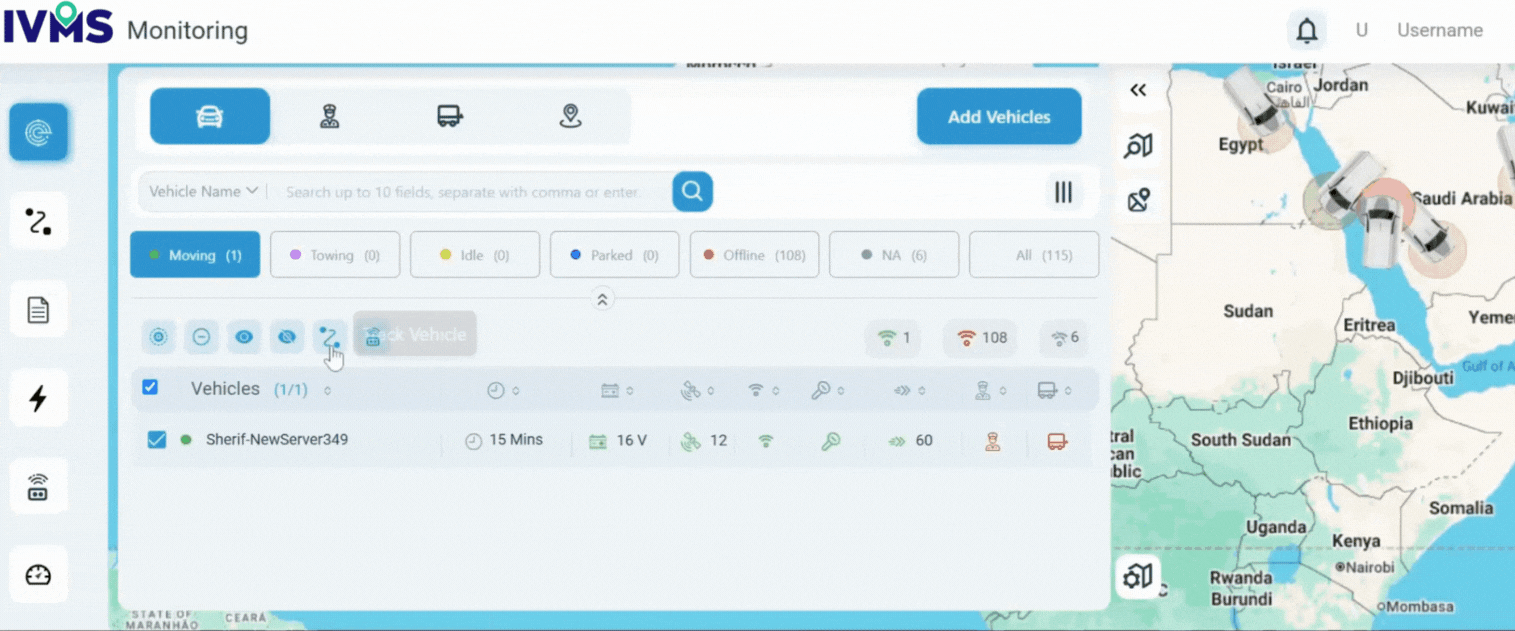
Task: Select the All (115) filter button
Action: click(1033, 255)
